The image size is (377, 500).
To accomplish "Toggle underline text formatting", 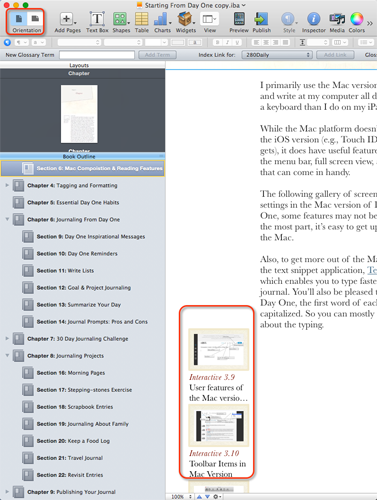I will (x=237, y=43).
